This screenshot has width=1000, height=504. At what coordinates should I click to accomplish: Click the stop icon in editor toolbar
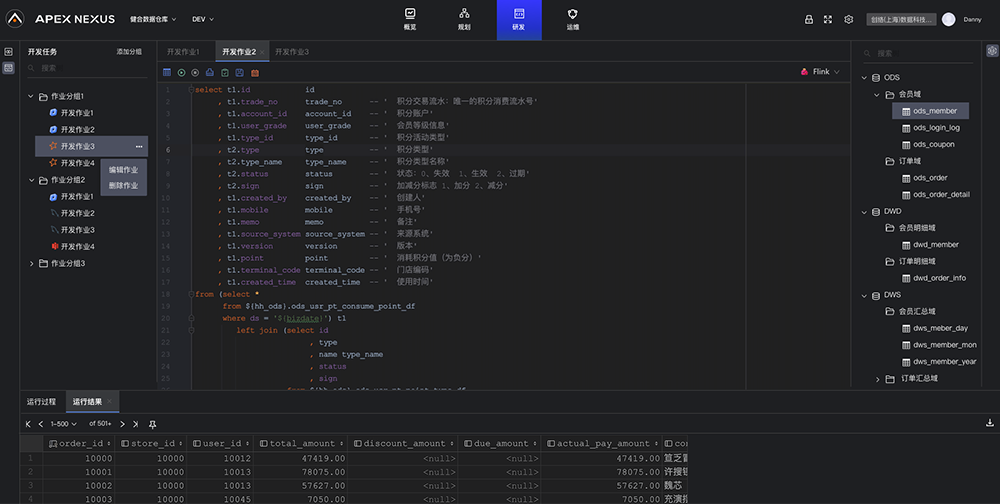click(x=196, y=73)
